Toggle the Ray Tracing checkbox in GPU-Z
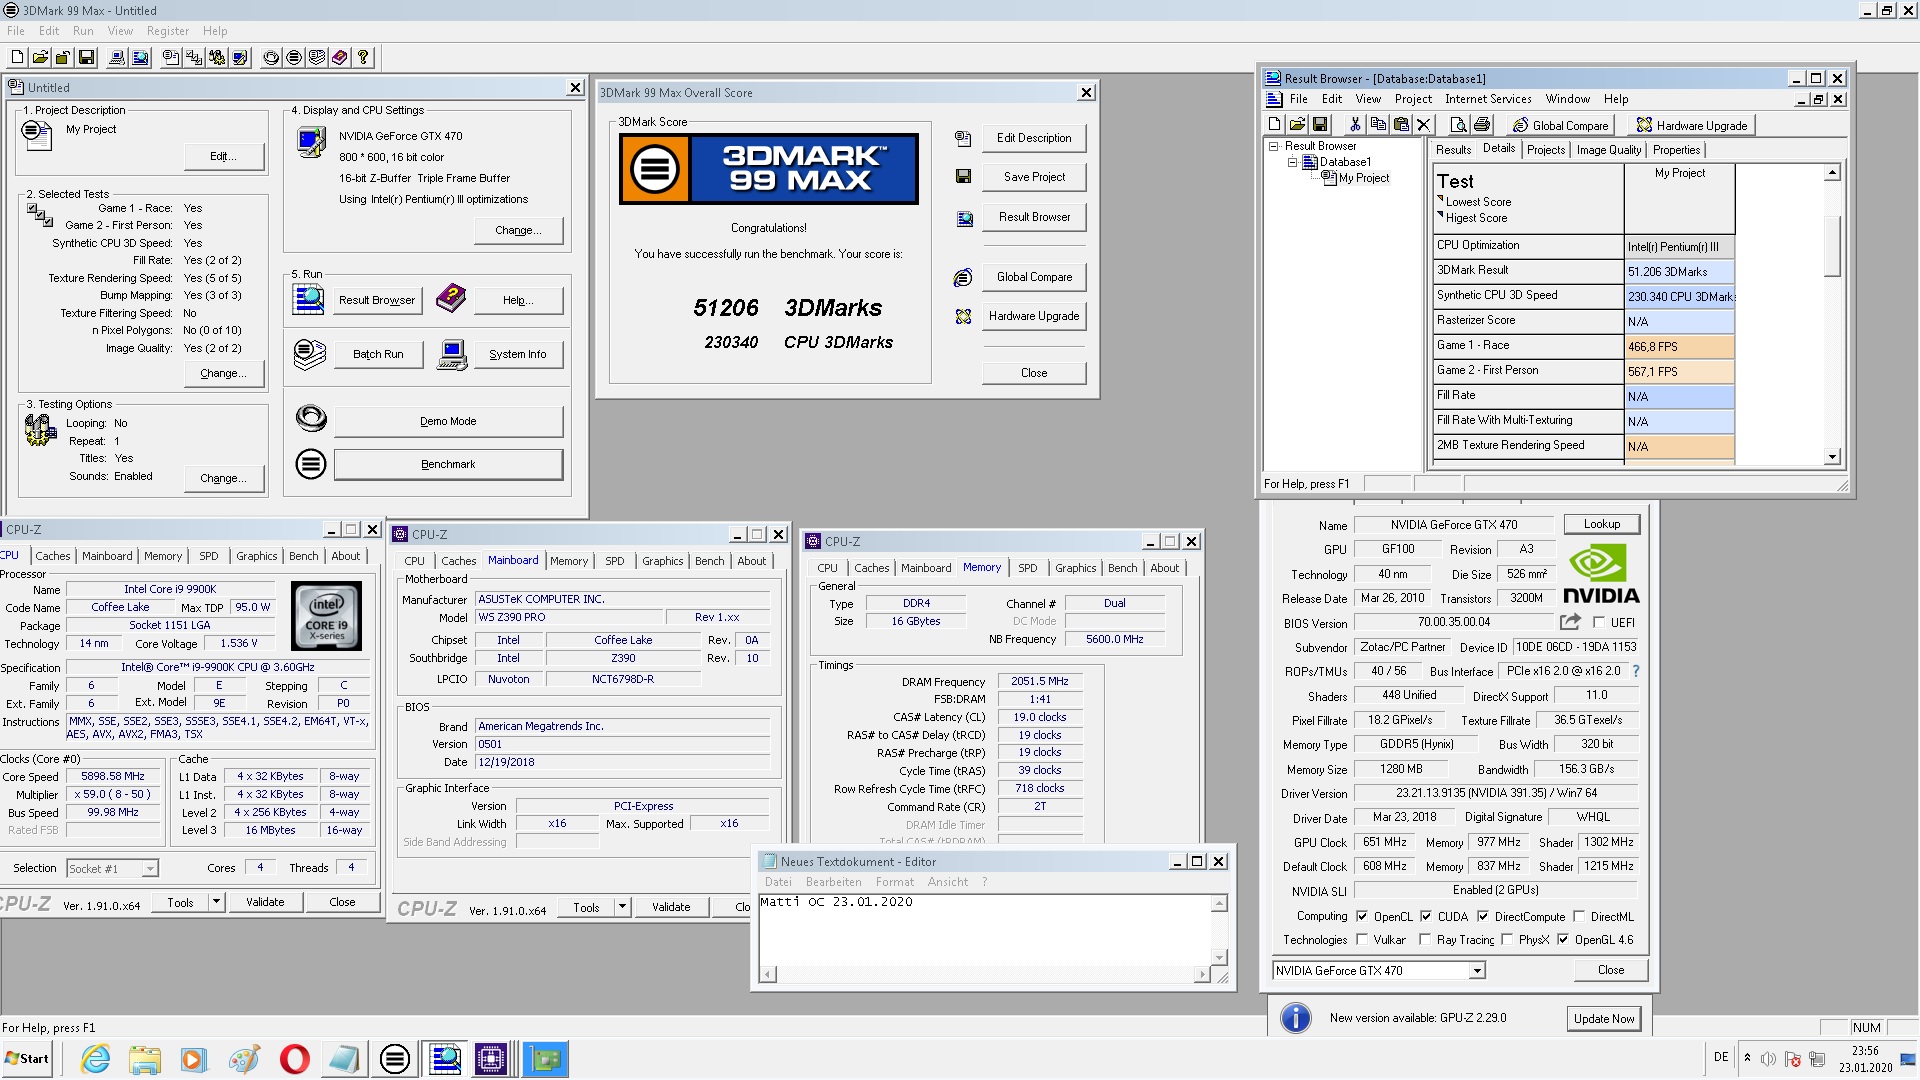 click(x=1425, y=939)
